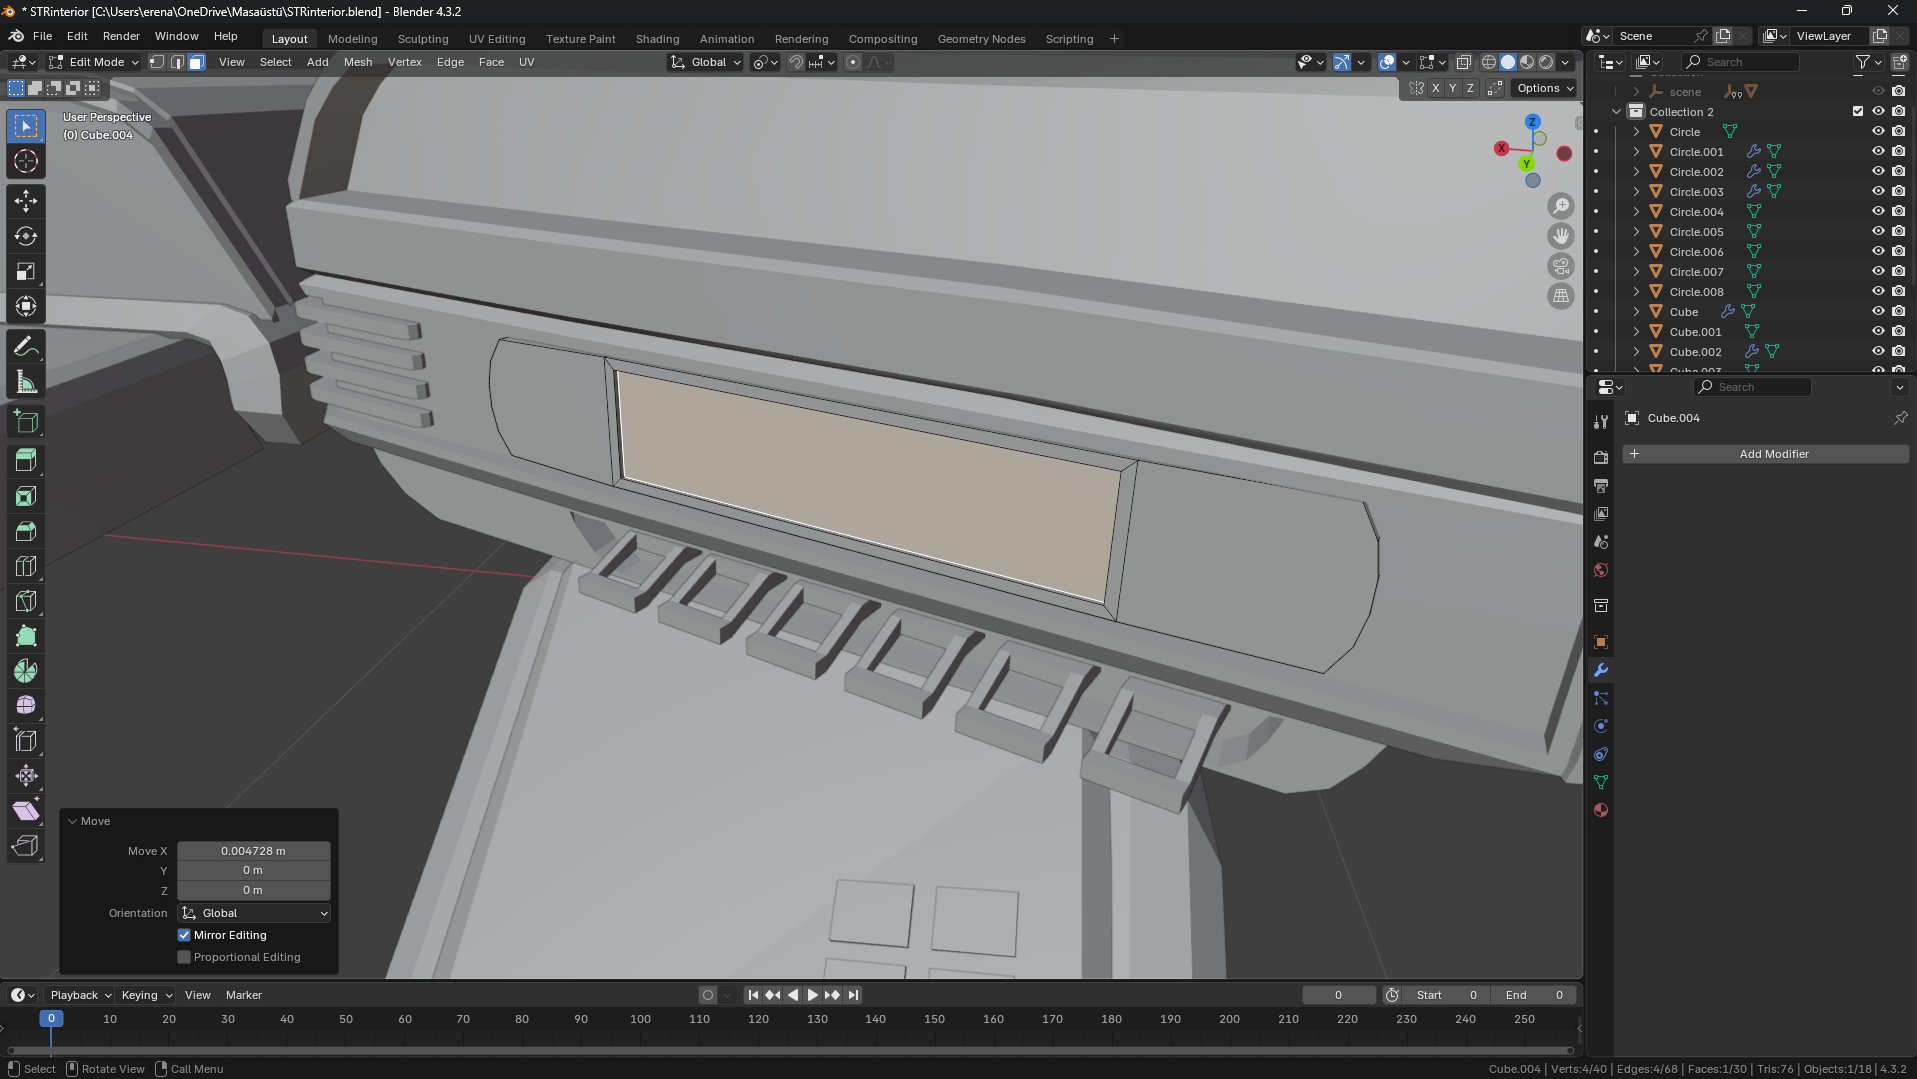
Task: Collapse the Move operator panel
Action: pyautogui.click(x=73, y=821)
